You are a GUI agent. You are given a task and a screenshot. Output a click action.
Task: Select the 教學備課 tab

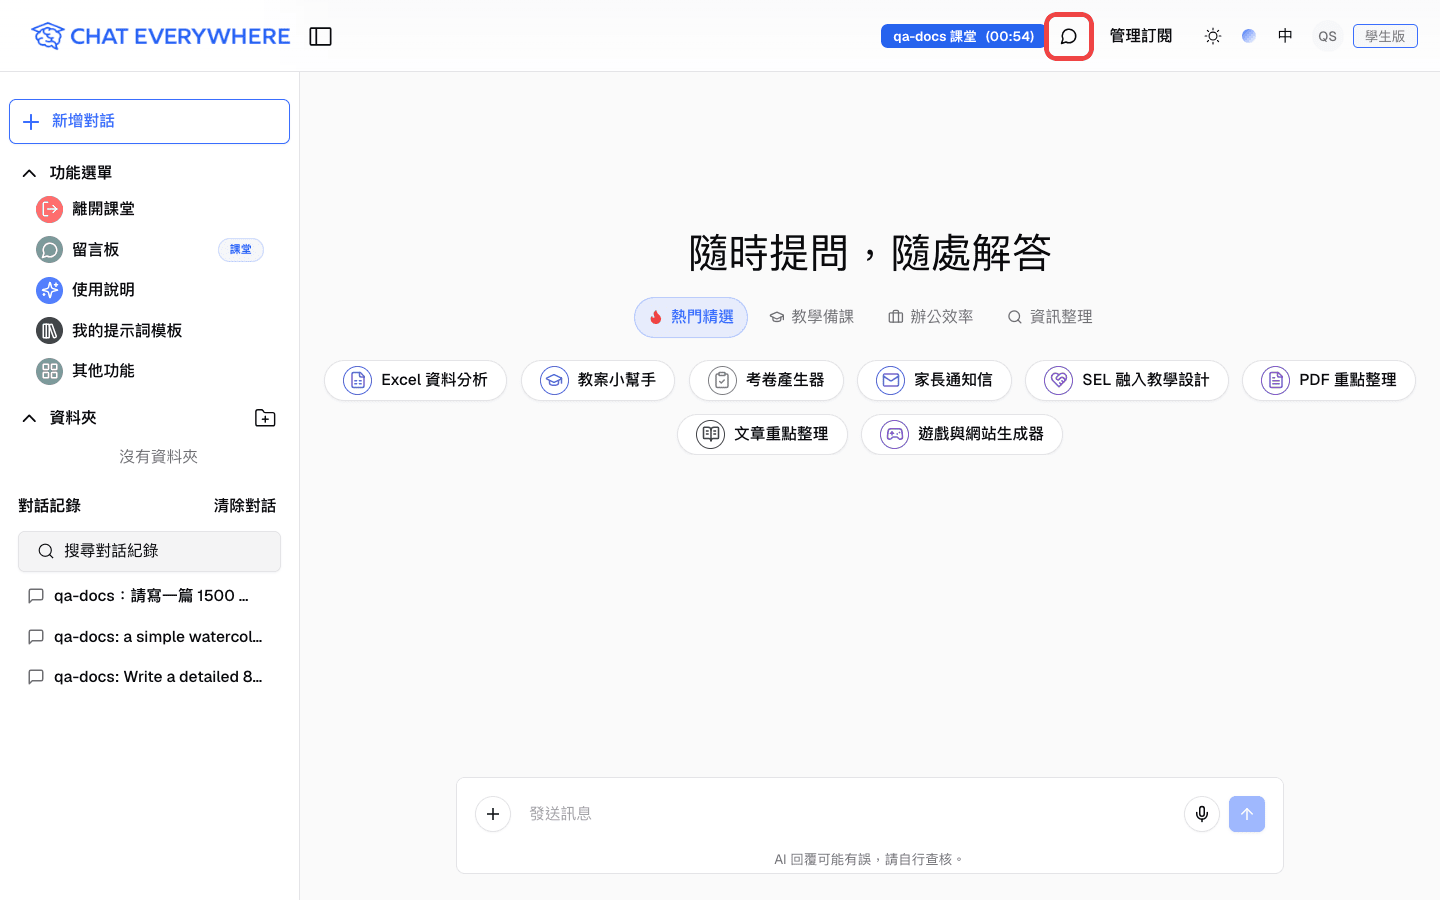pyautogui.click(x=811, y=317)
